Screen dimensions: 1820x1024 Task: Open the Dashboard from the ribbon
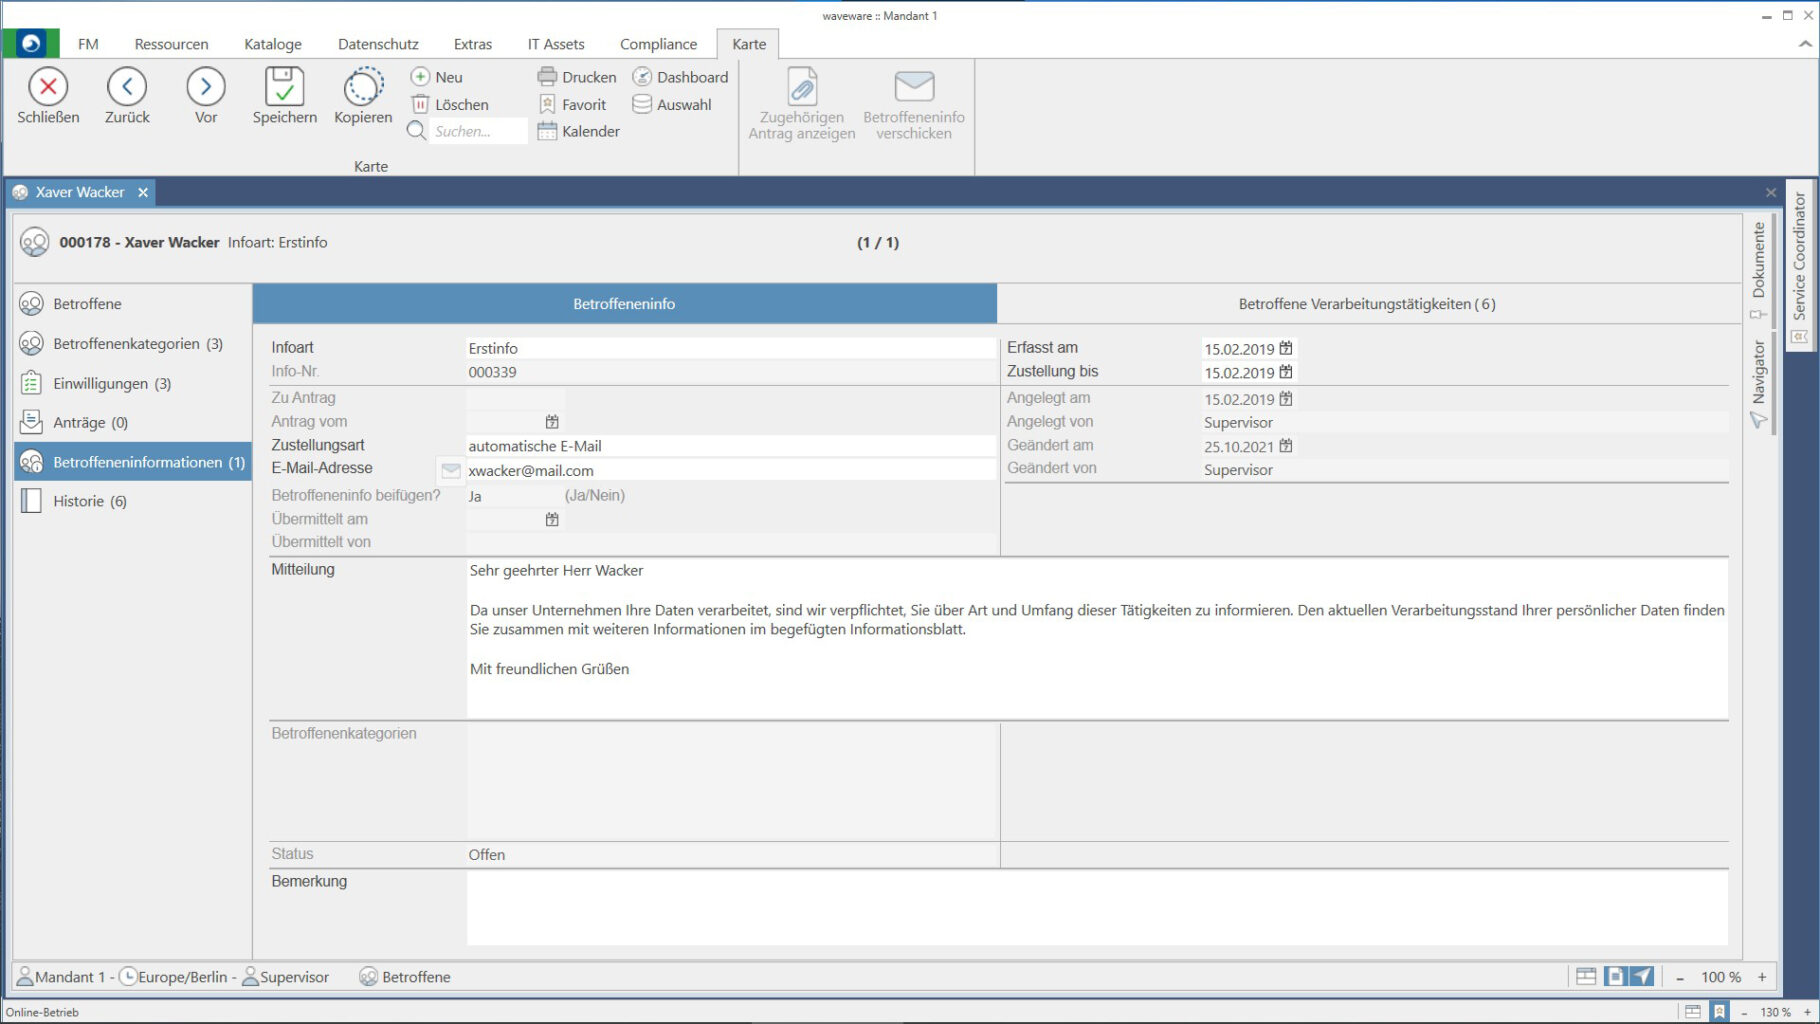[x=680, y=77]
